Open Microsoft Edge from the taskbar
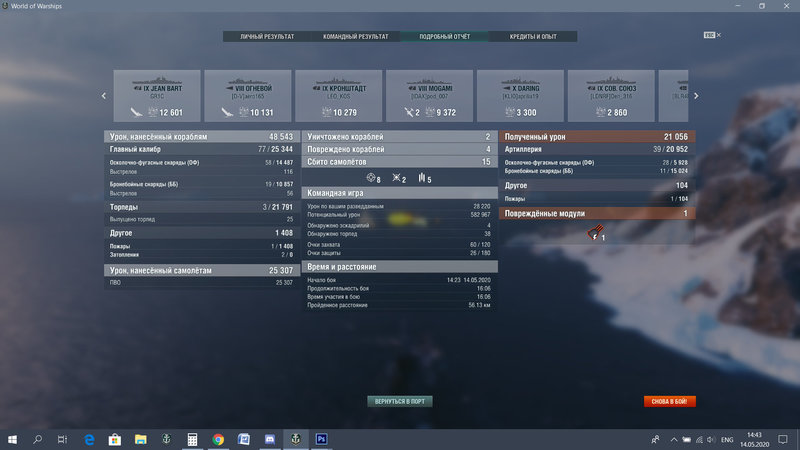The height and width of the screenshot is (450, 800). (88, 439)
